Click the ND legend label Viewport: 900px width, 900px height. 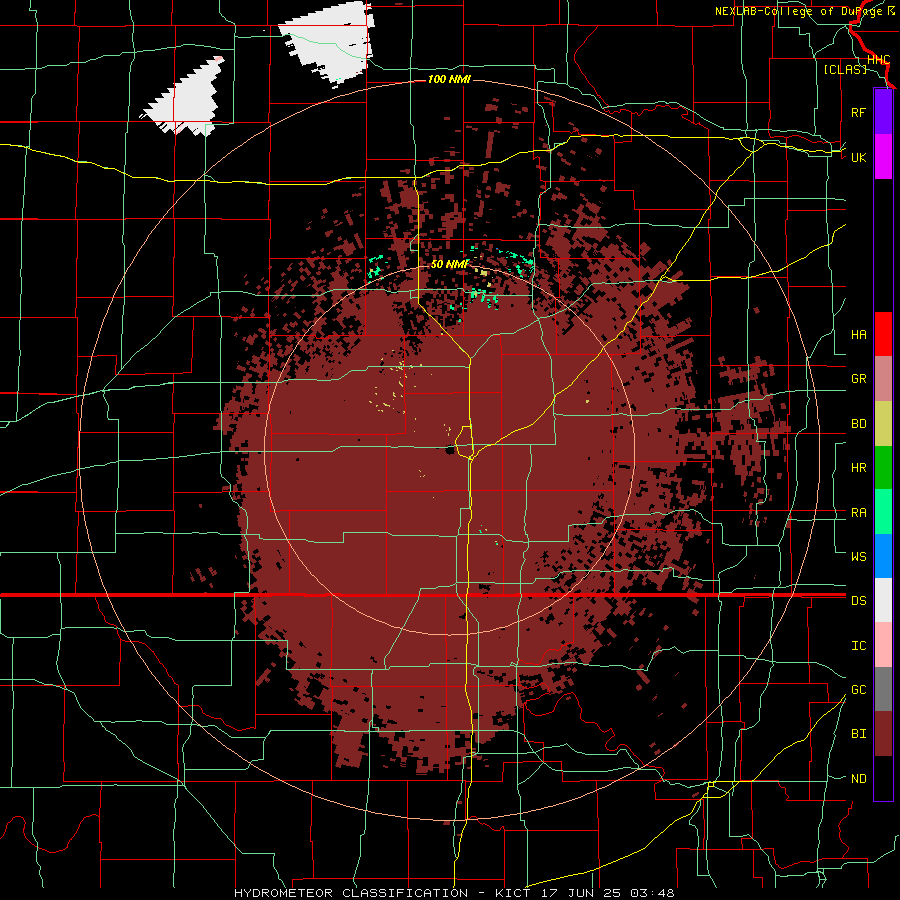coord(858,779)
